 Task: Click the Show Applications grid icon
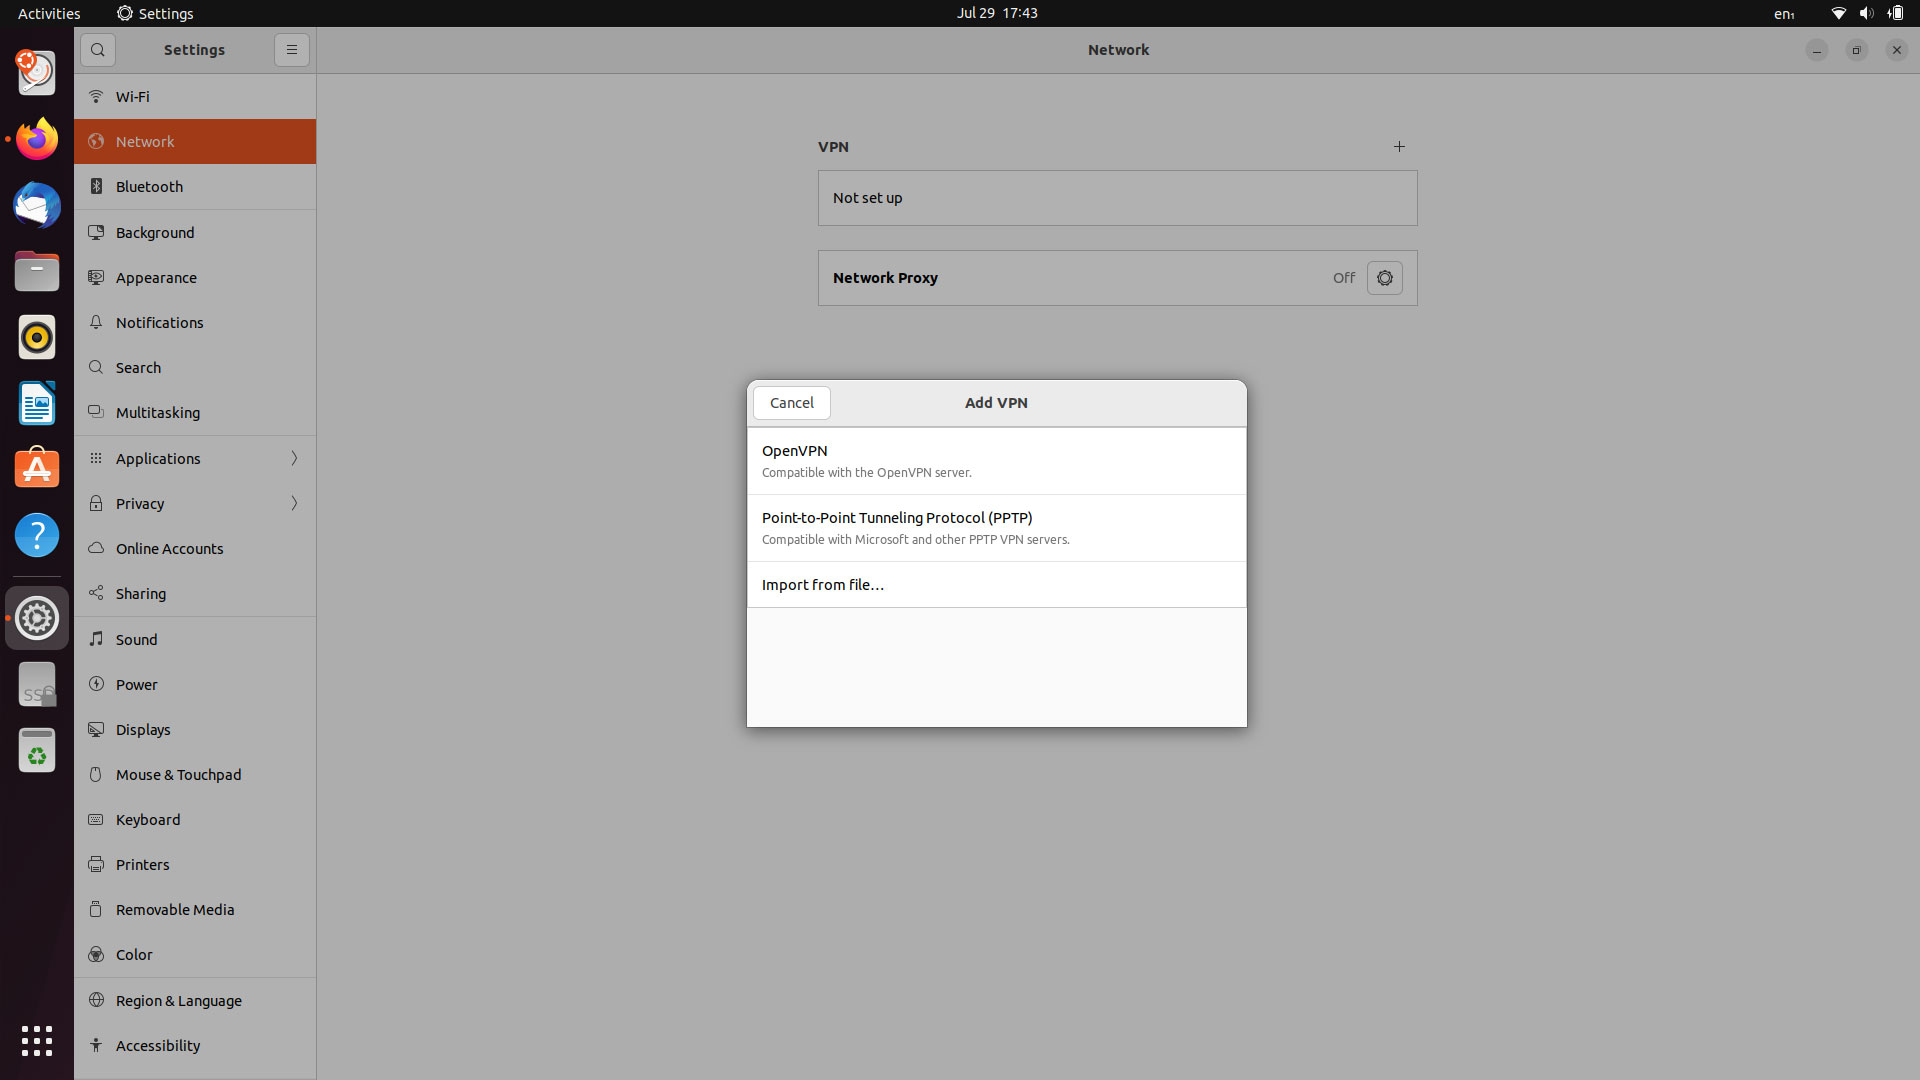tap(36, 1041)
